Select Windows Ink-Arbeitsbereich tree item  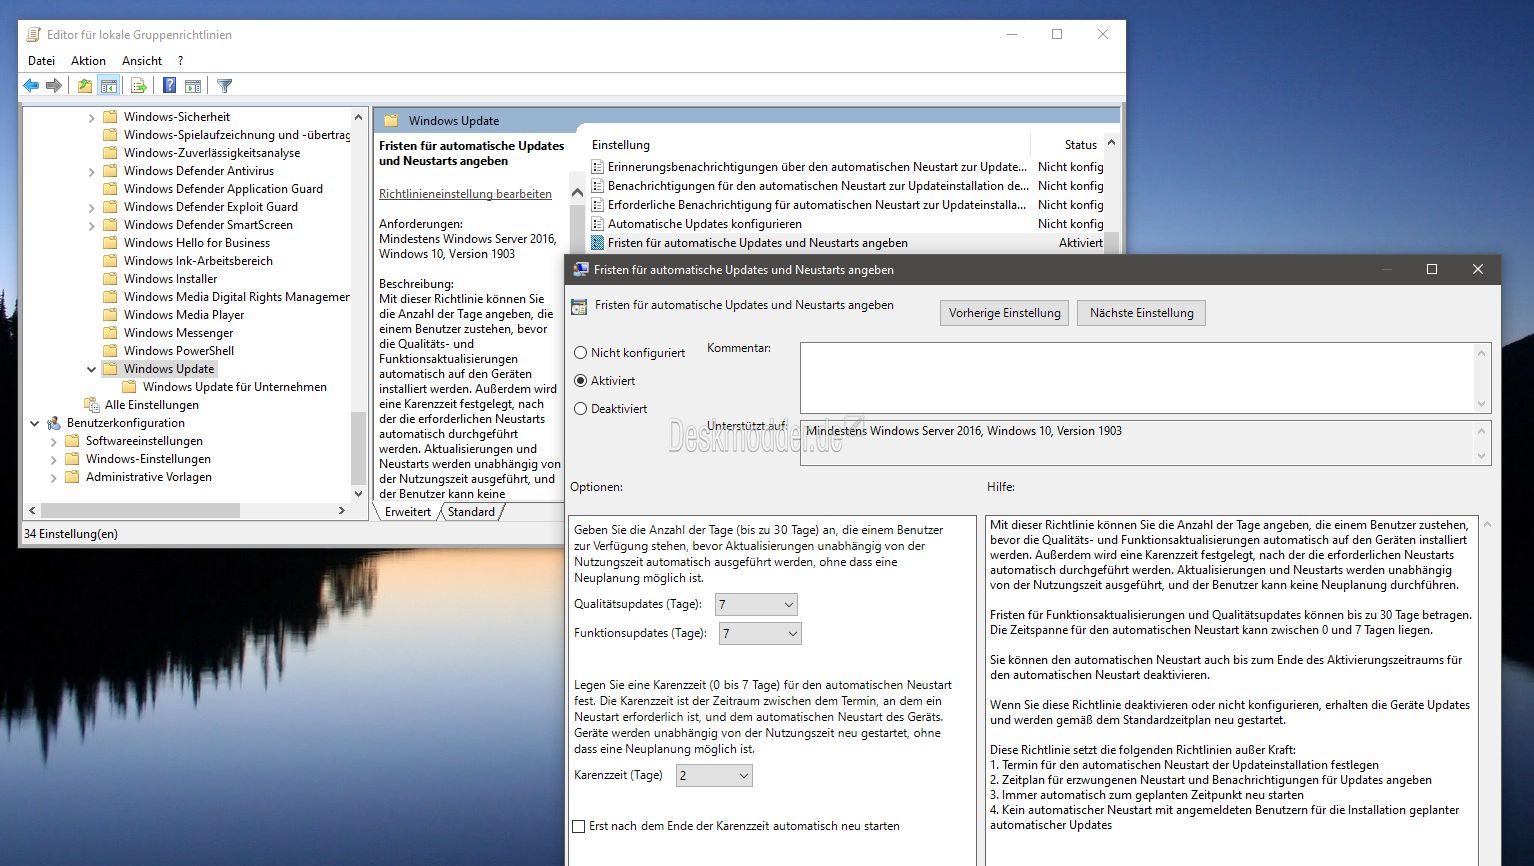click(x=198, y=261)
